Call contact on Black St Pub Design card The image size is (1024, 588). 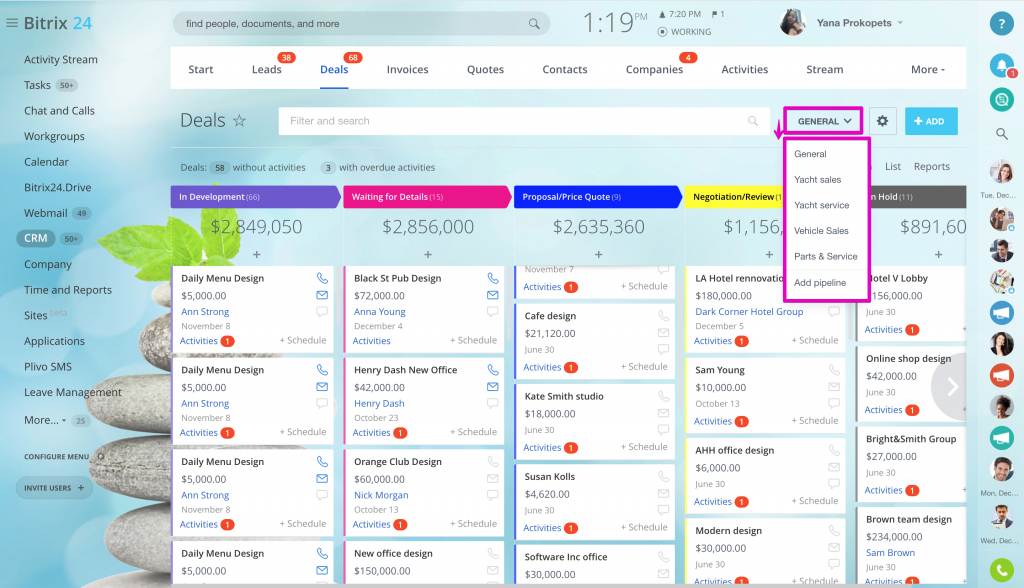point(493,278)
